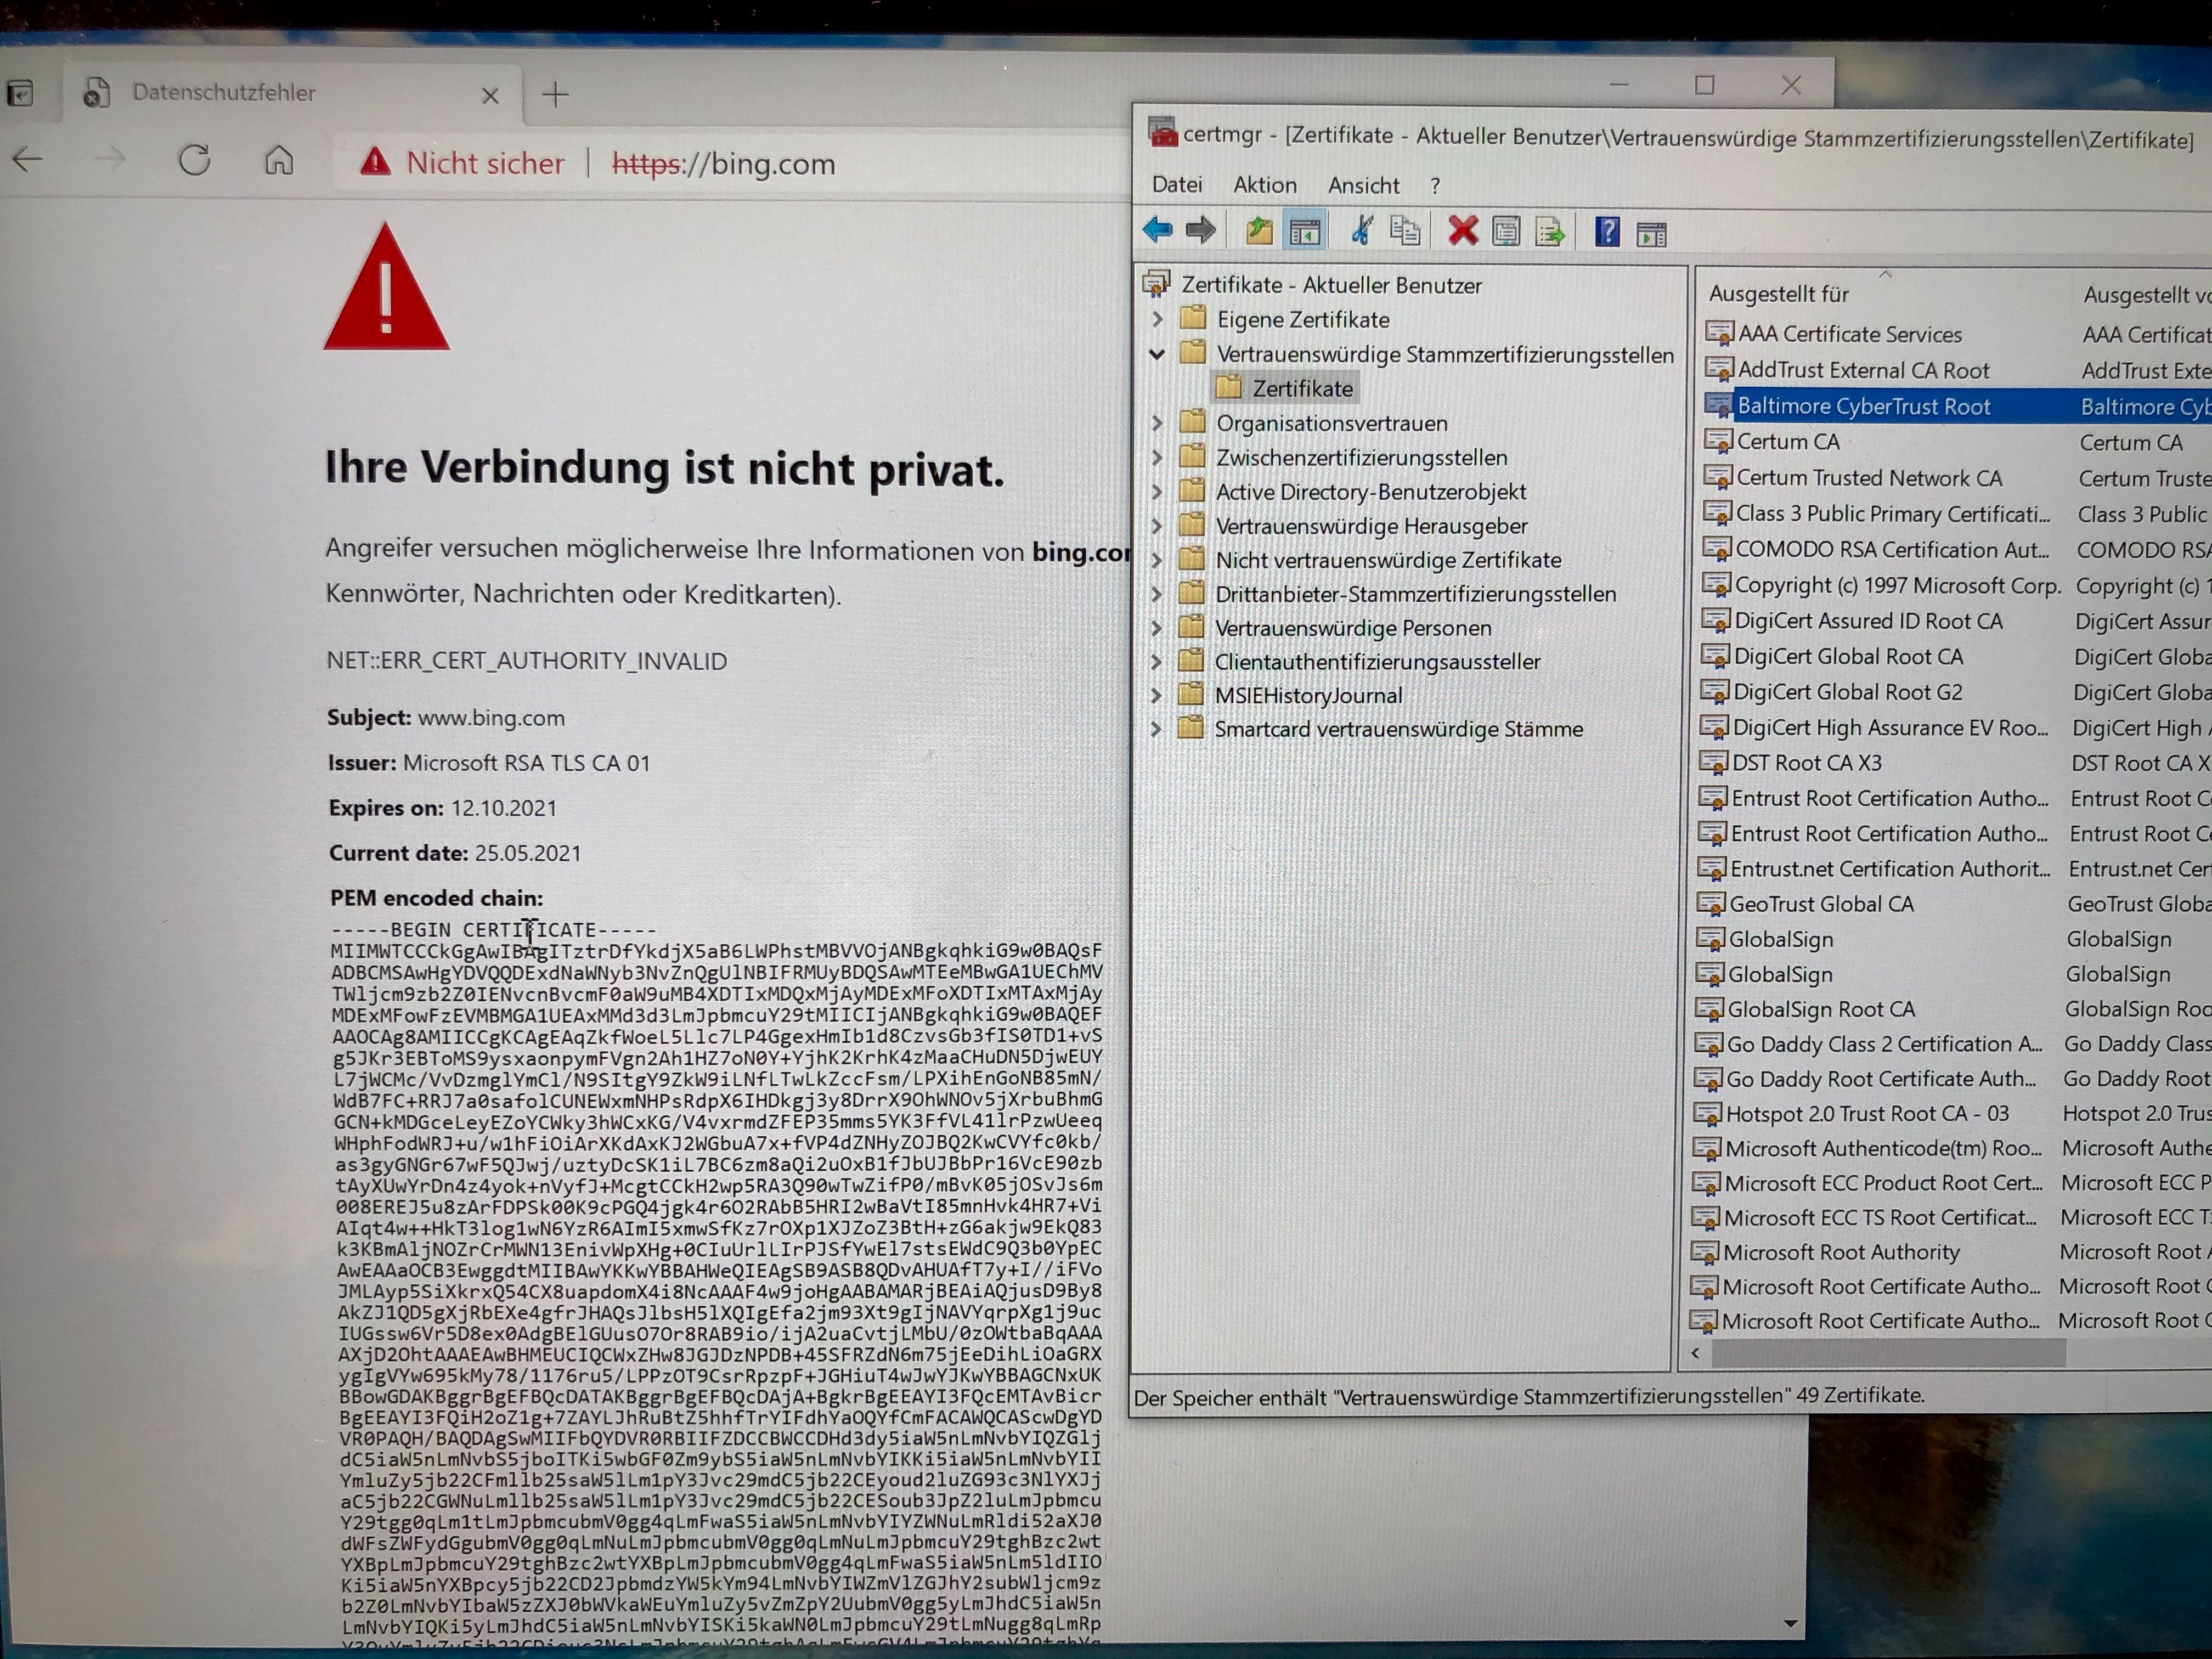Click the blue help question mark icon
The image size is (2212, 1659).
(x=1607, y=233)
